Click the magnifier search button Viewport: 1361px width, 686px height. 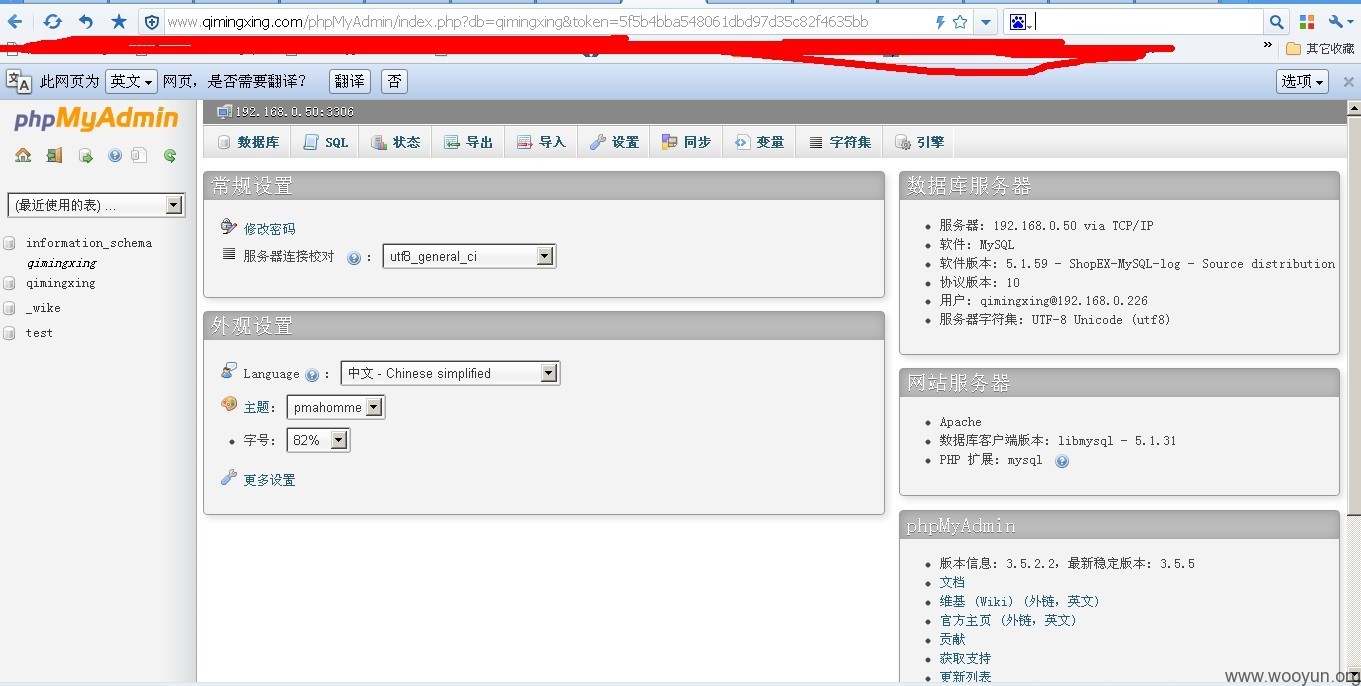[1276, 22]
